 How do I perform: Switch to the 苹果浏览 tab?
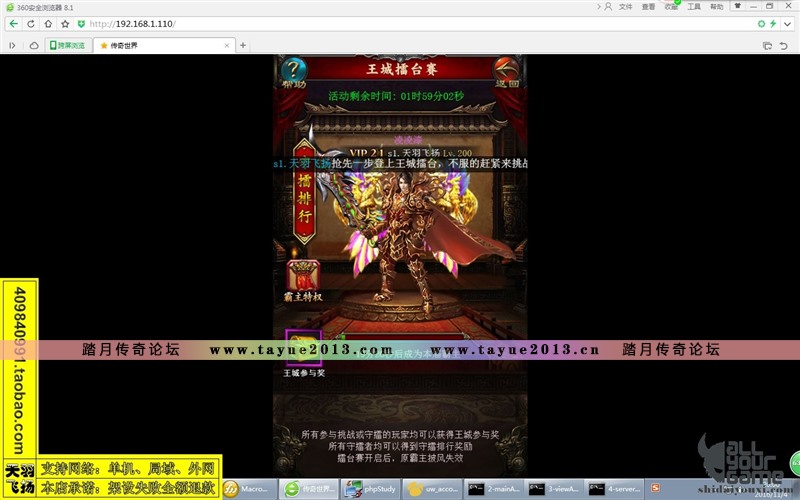[67, 45]
